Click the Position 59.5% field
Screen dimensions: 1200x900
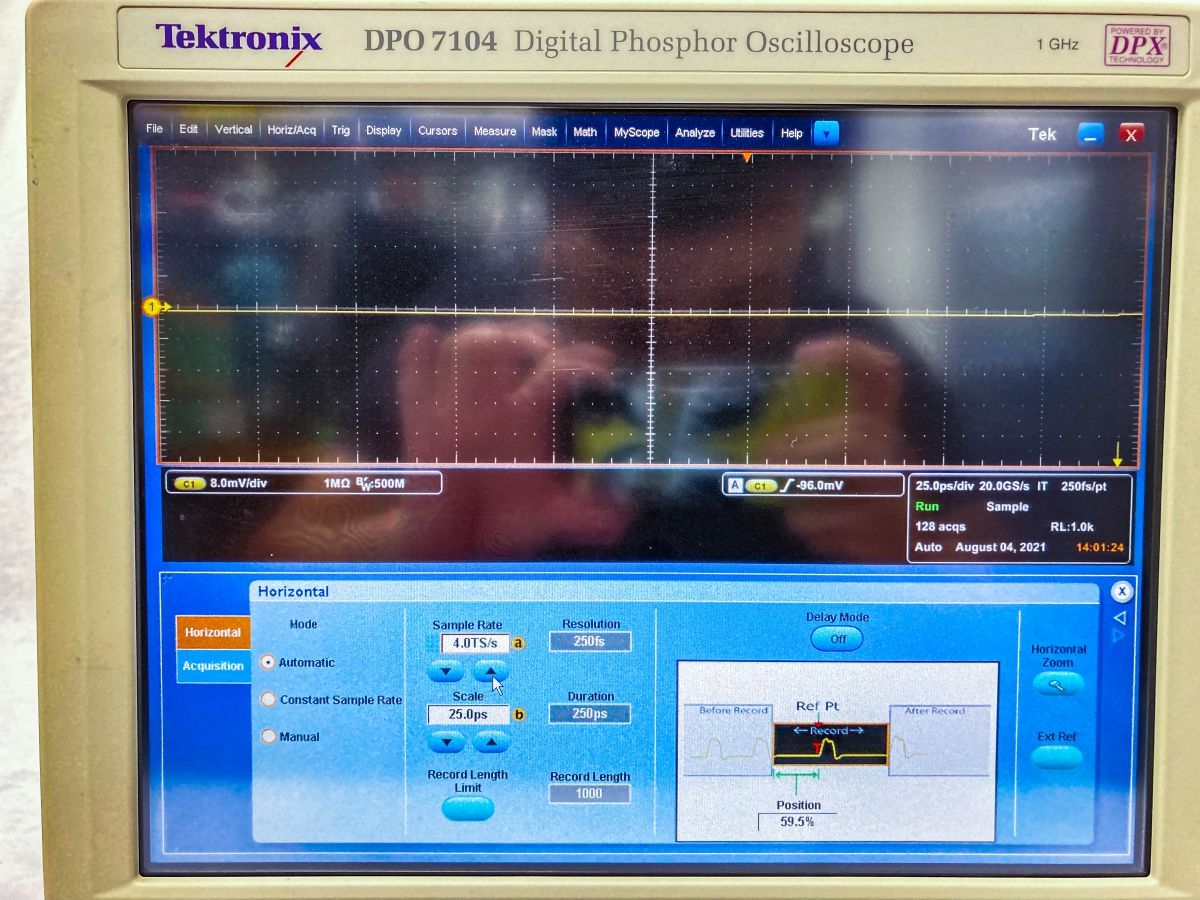(797, 821)
